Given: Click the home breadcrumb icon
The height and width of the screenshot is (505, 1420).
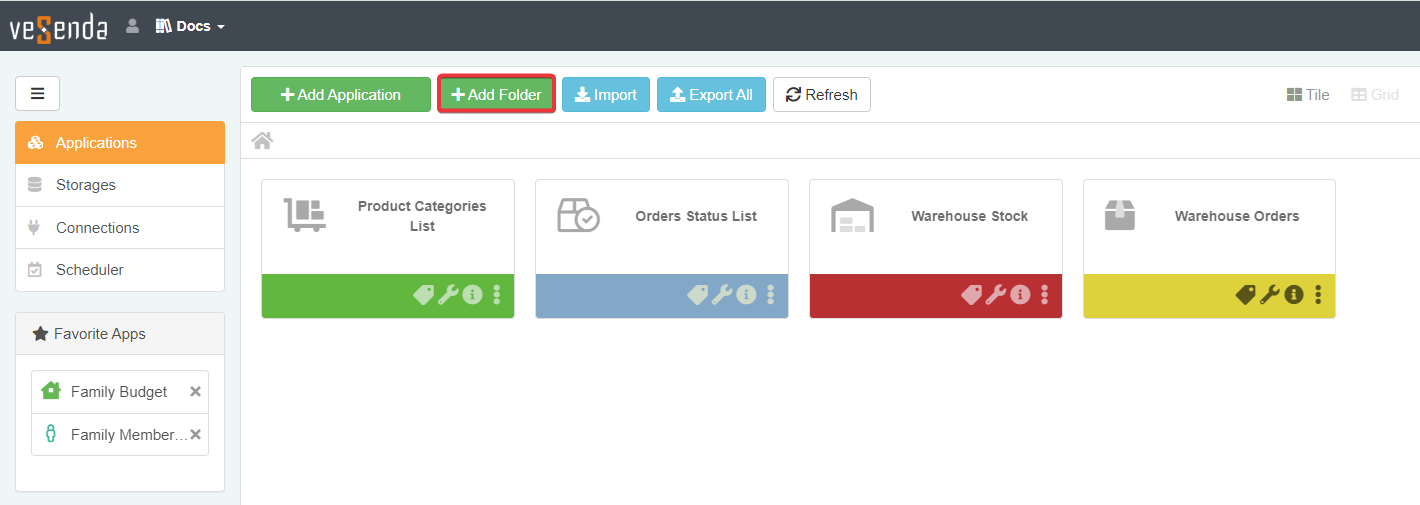Looking at the screenshot, I should 262,141.
